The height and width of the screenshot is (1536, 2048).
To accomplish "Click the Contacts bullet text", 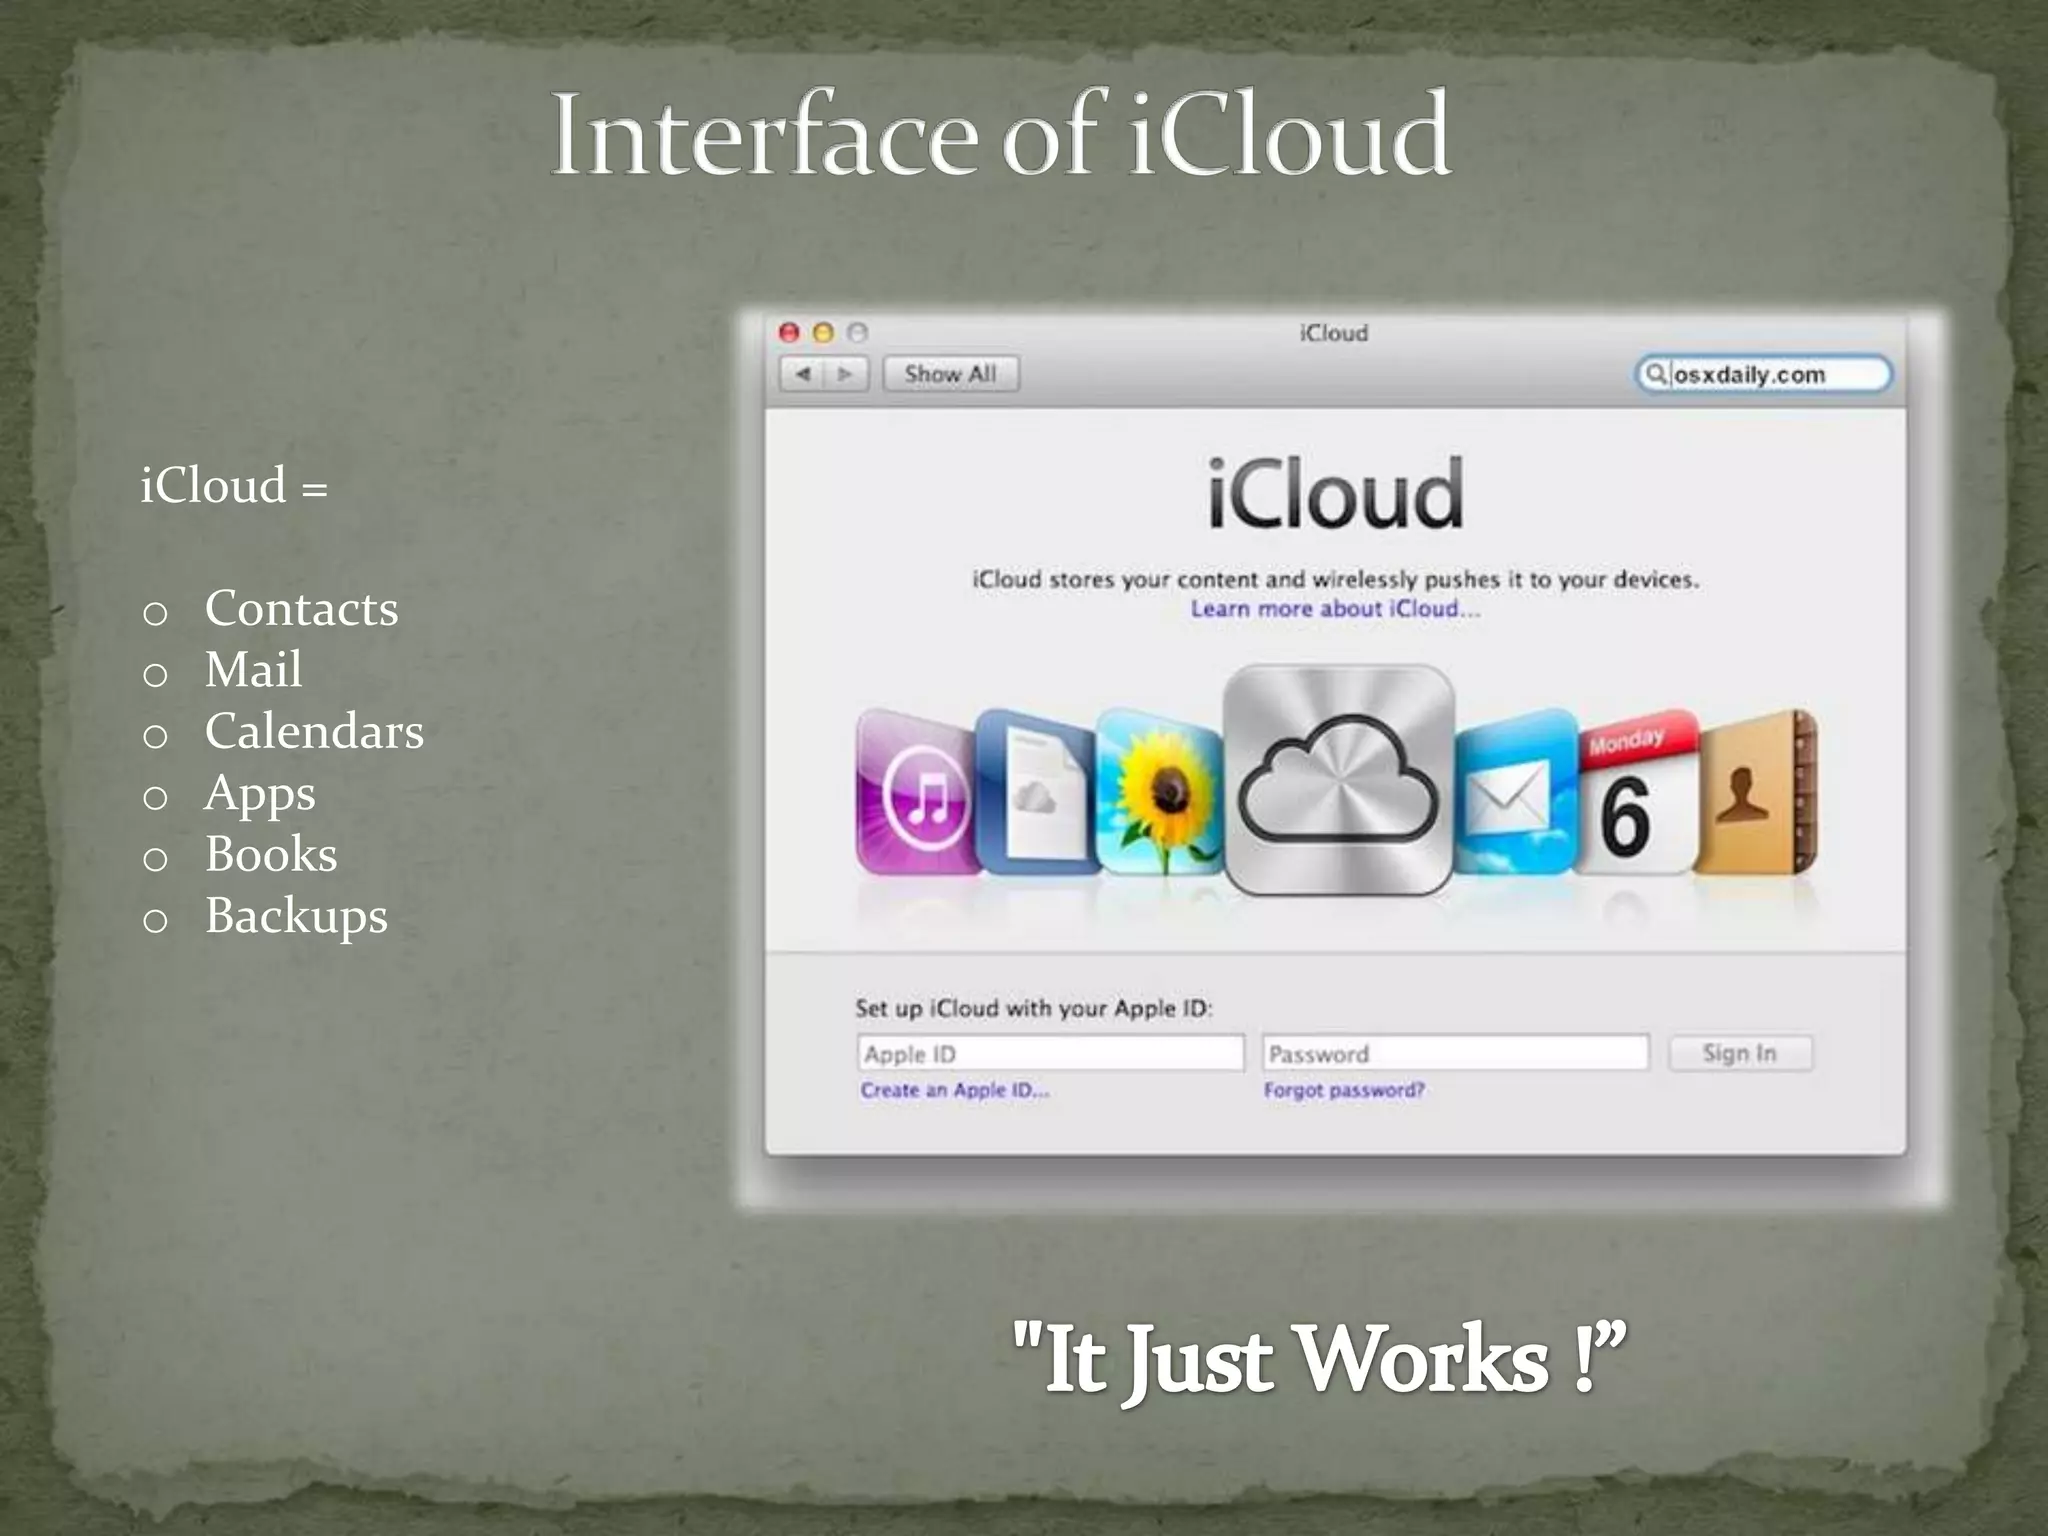I will pyautogui.click(x=301, y=608).
